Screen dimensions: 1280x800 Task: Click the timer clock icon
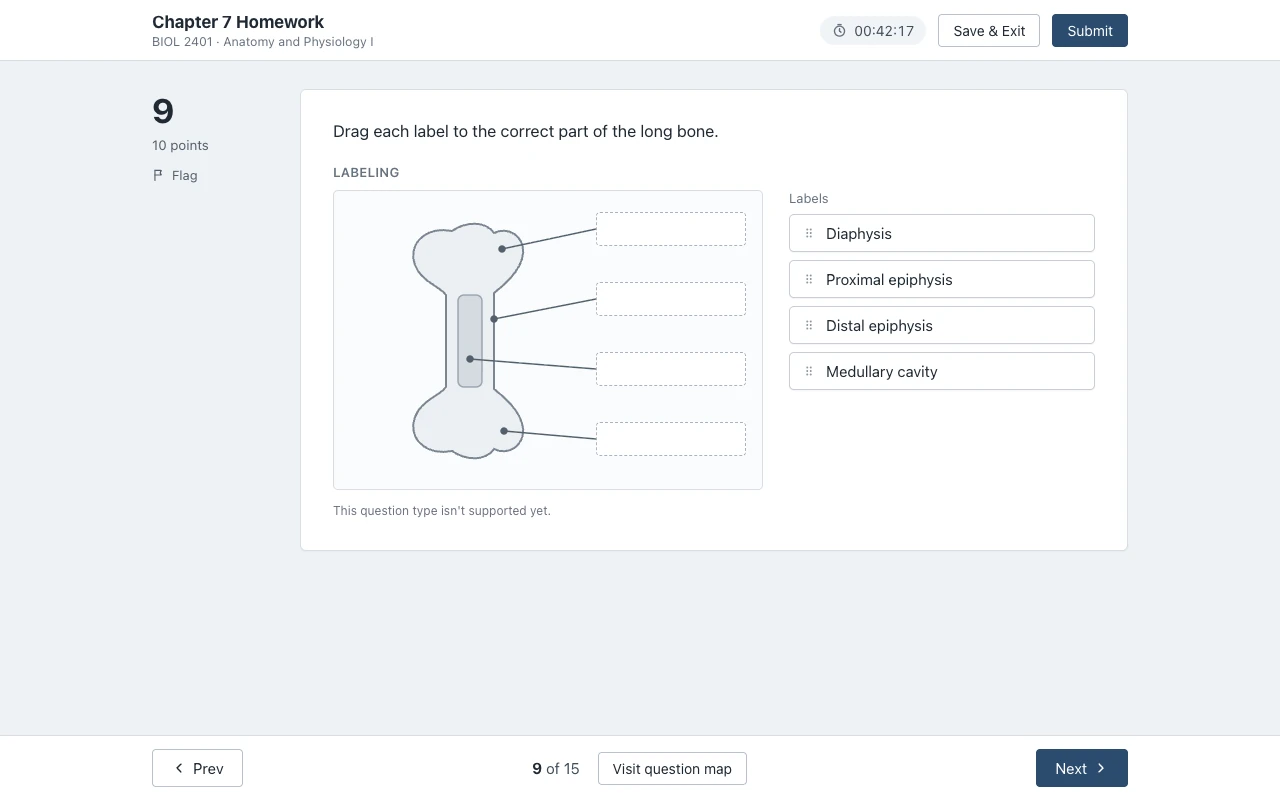(x=839, y=31)
